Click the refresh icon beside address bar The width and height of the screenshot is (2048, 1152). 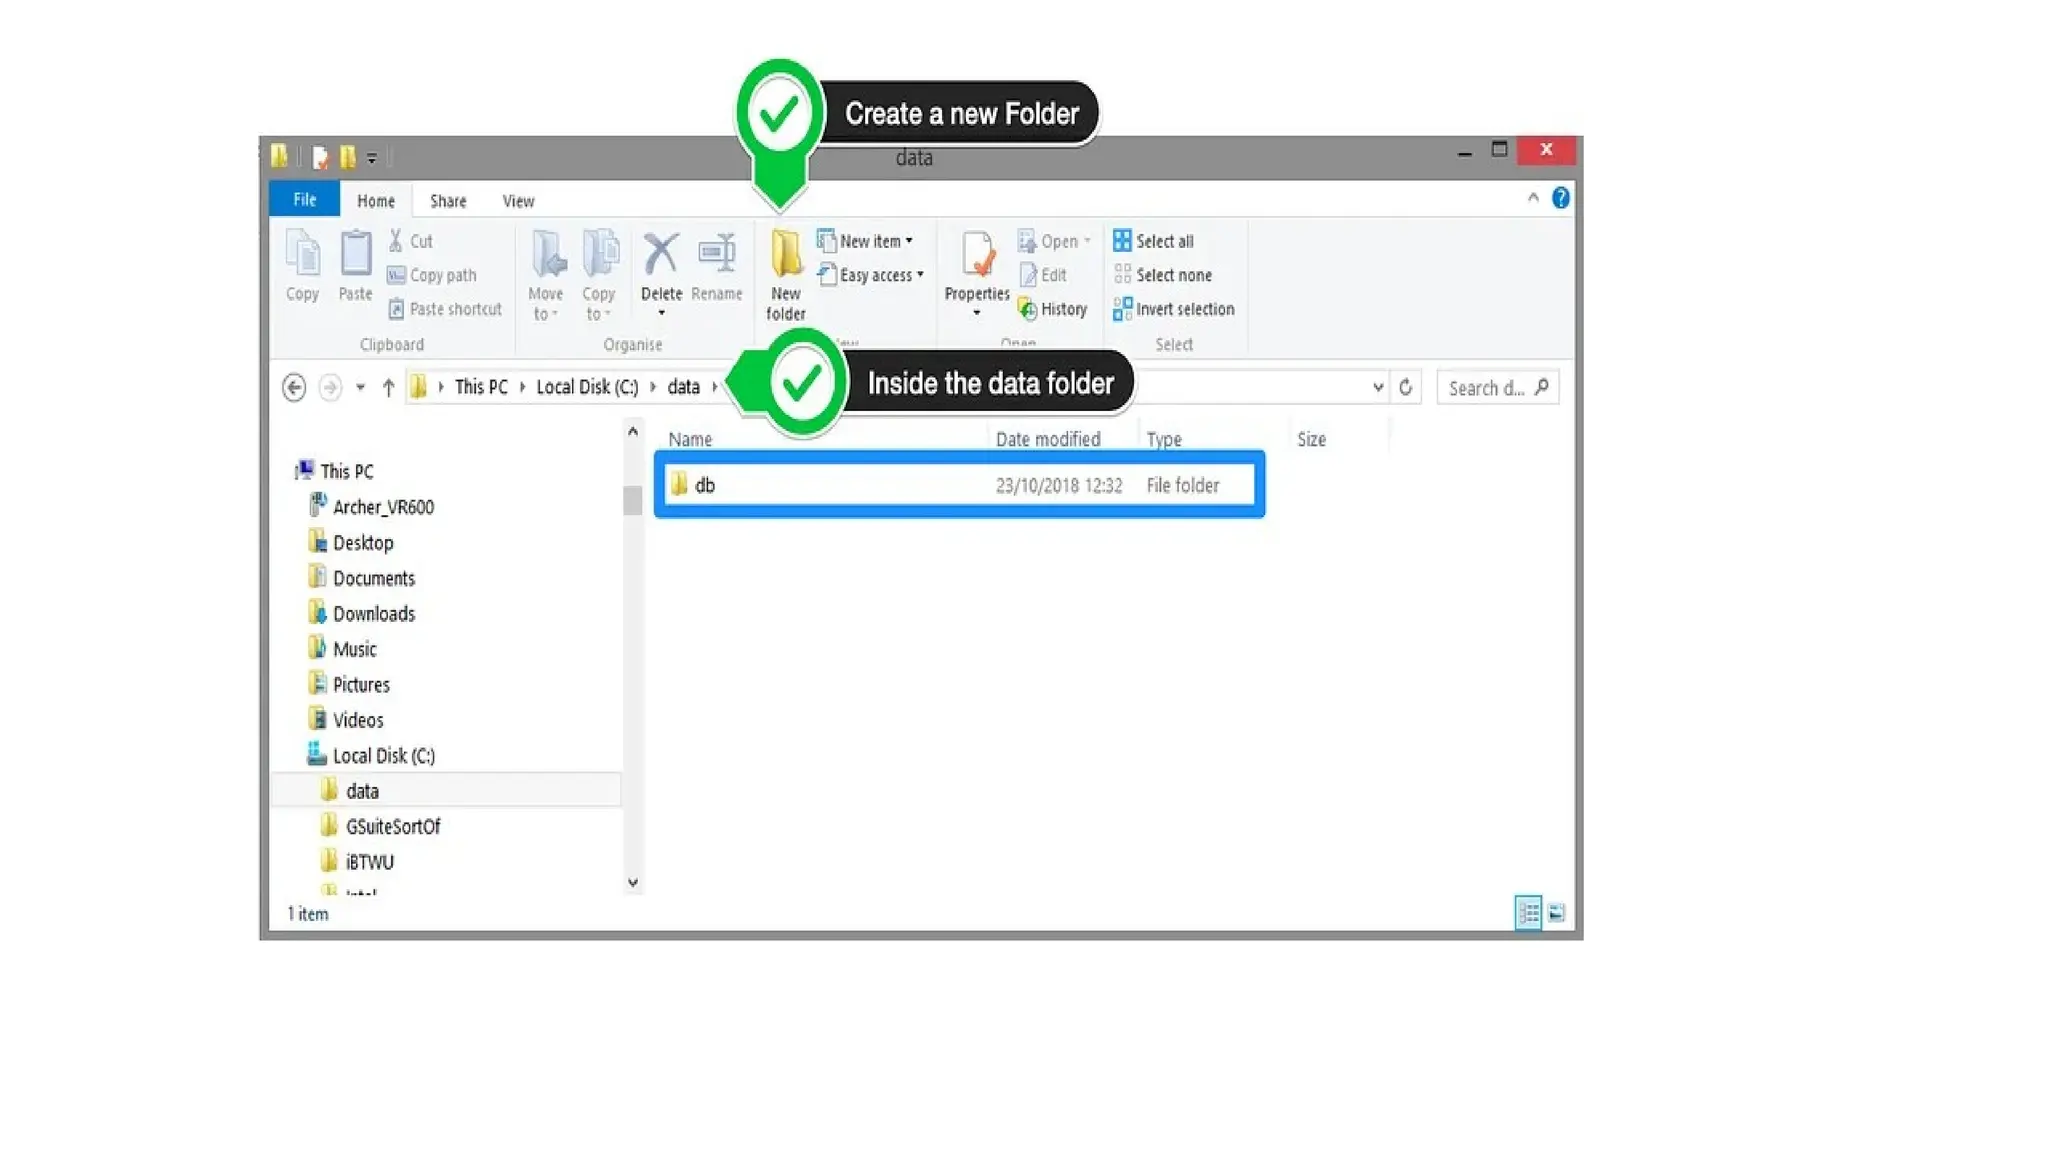tap(1405, 388)
